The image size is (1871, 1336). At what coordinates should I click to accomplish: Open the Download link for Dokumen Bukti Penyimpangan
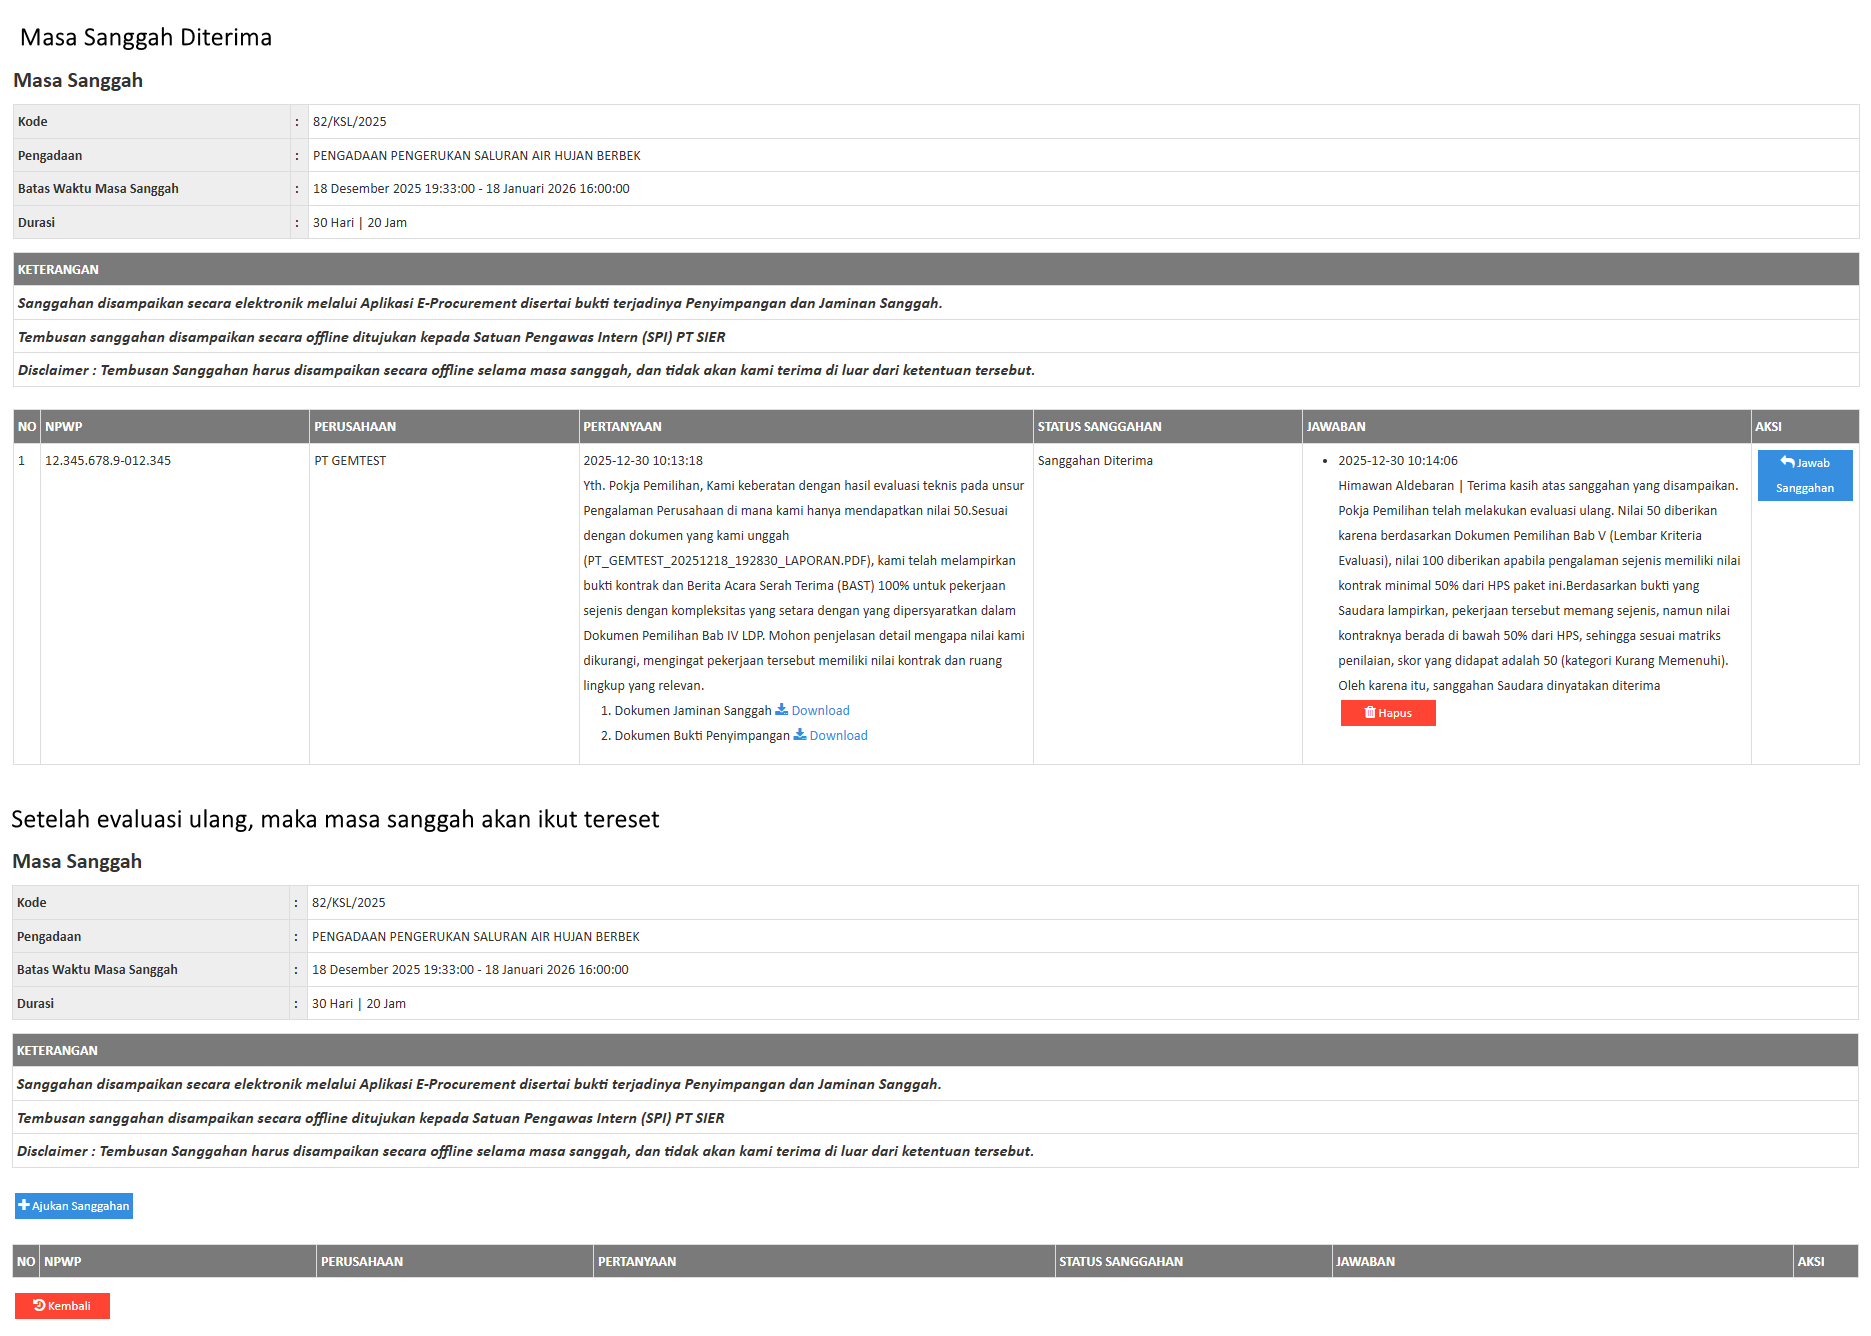[838, 736]
